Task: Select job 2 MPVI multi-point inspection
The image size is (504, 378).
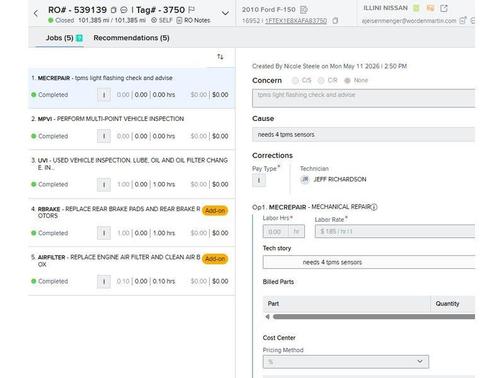Action: click(x=131, y=129)
